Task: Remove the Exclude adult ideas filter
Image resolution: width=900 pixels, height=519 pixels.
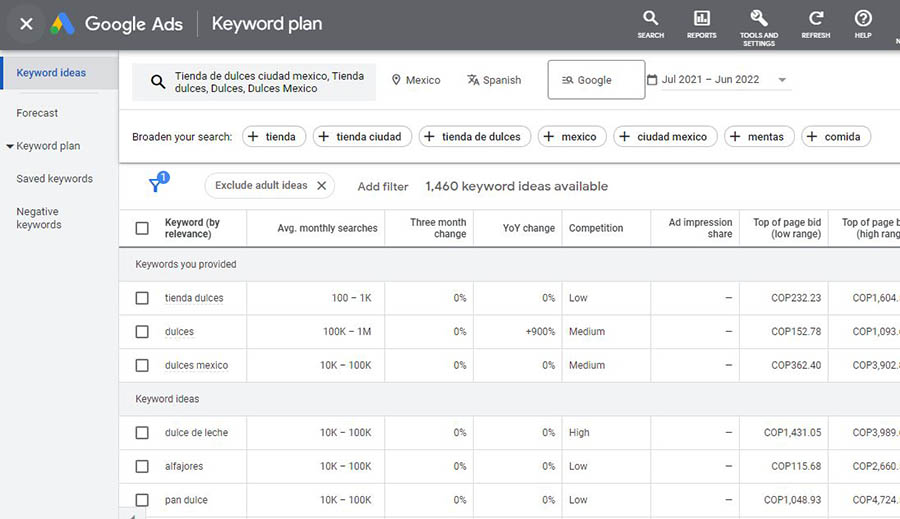Action: tap(321, 185)
